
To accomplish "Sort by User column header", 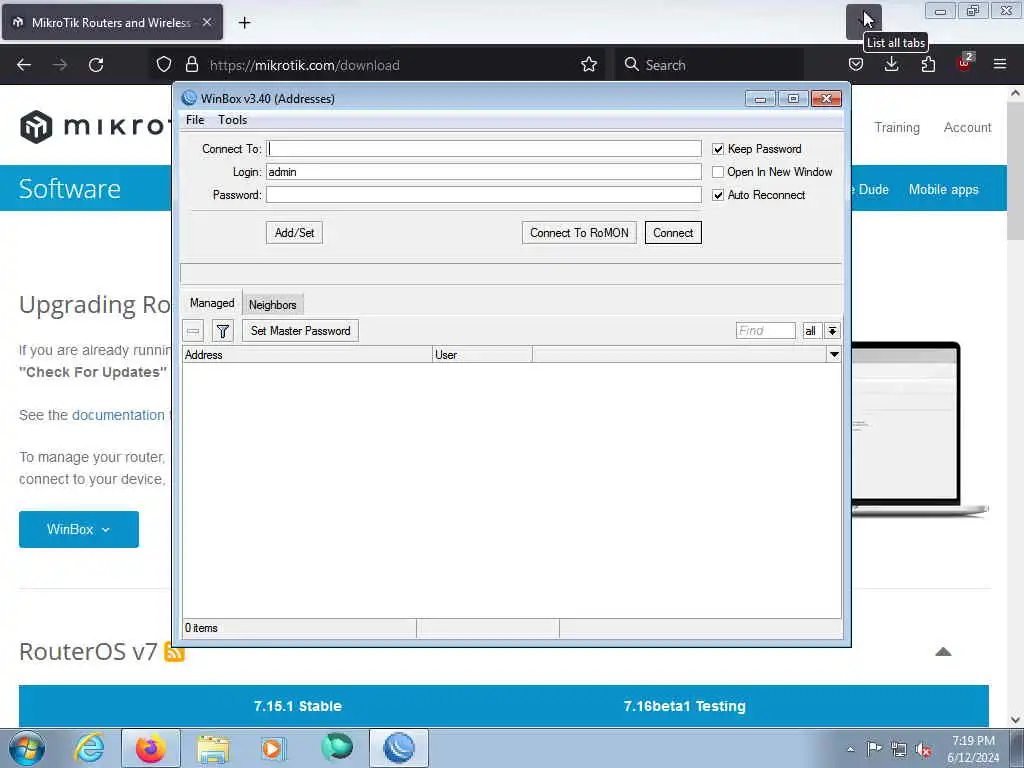I will 483,355.
